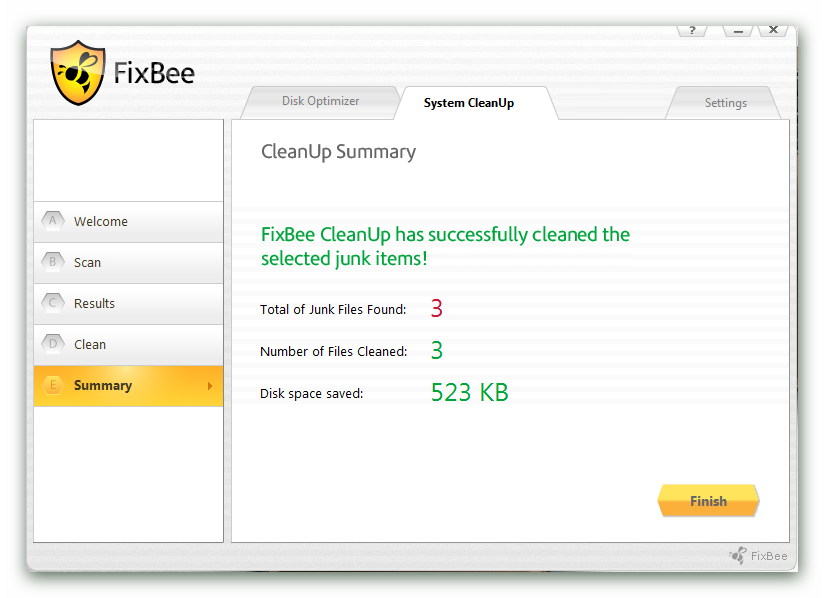Click the 523 KB disk space value

[x=469, y=393]
